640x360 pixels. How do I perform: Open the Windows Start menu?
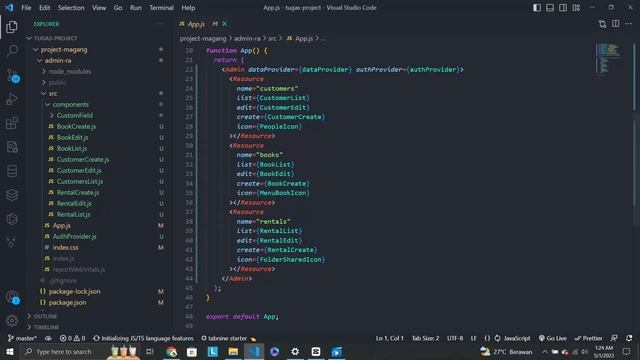[9, 352]
